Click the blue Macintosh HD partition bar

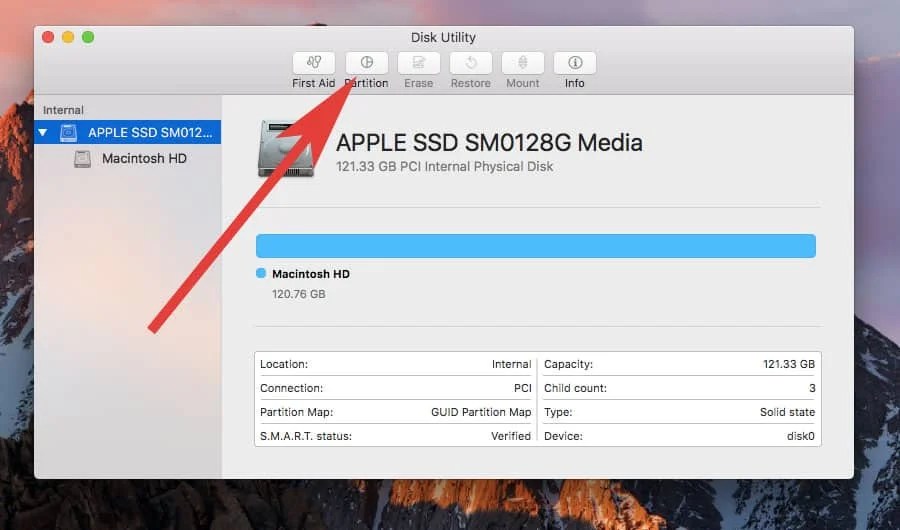click(536, 246)
